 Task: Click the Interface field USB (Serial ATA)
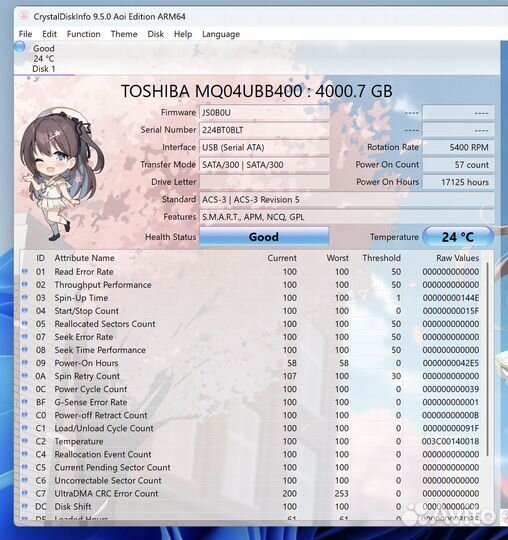click(x=264, y=147)
